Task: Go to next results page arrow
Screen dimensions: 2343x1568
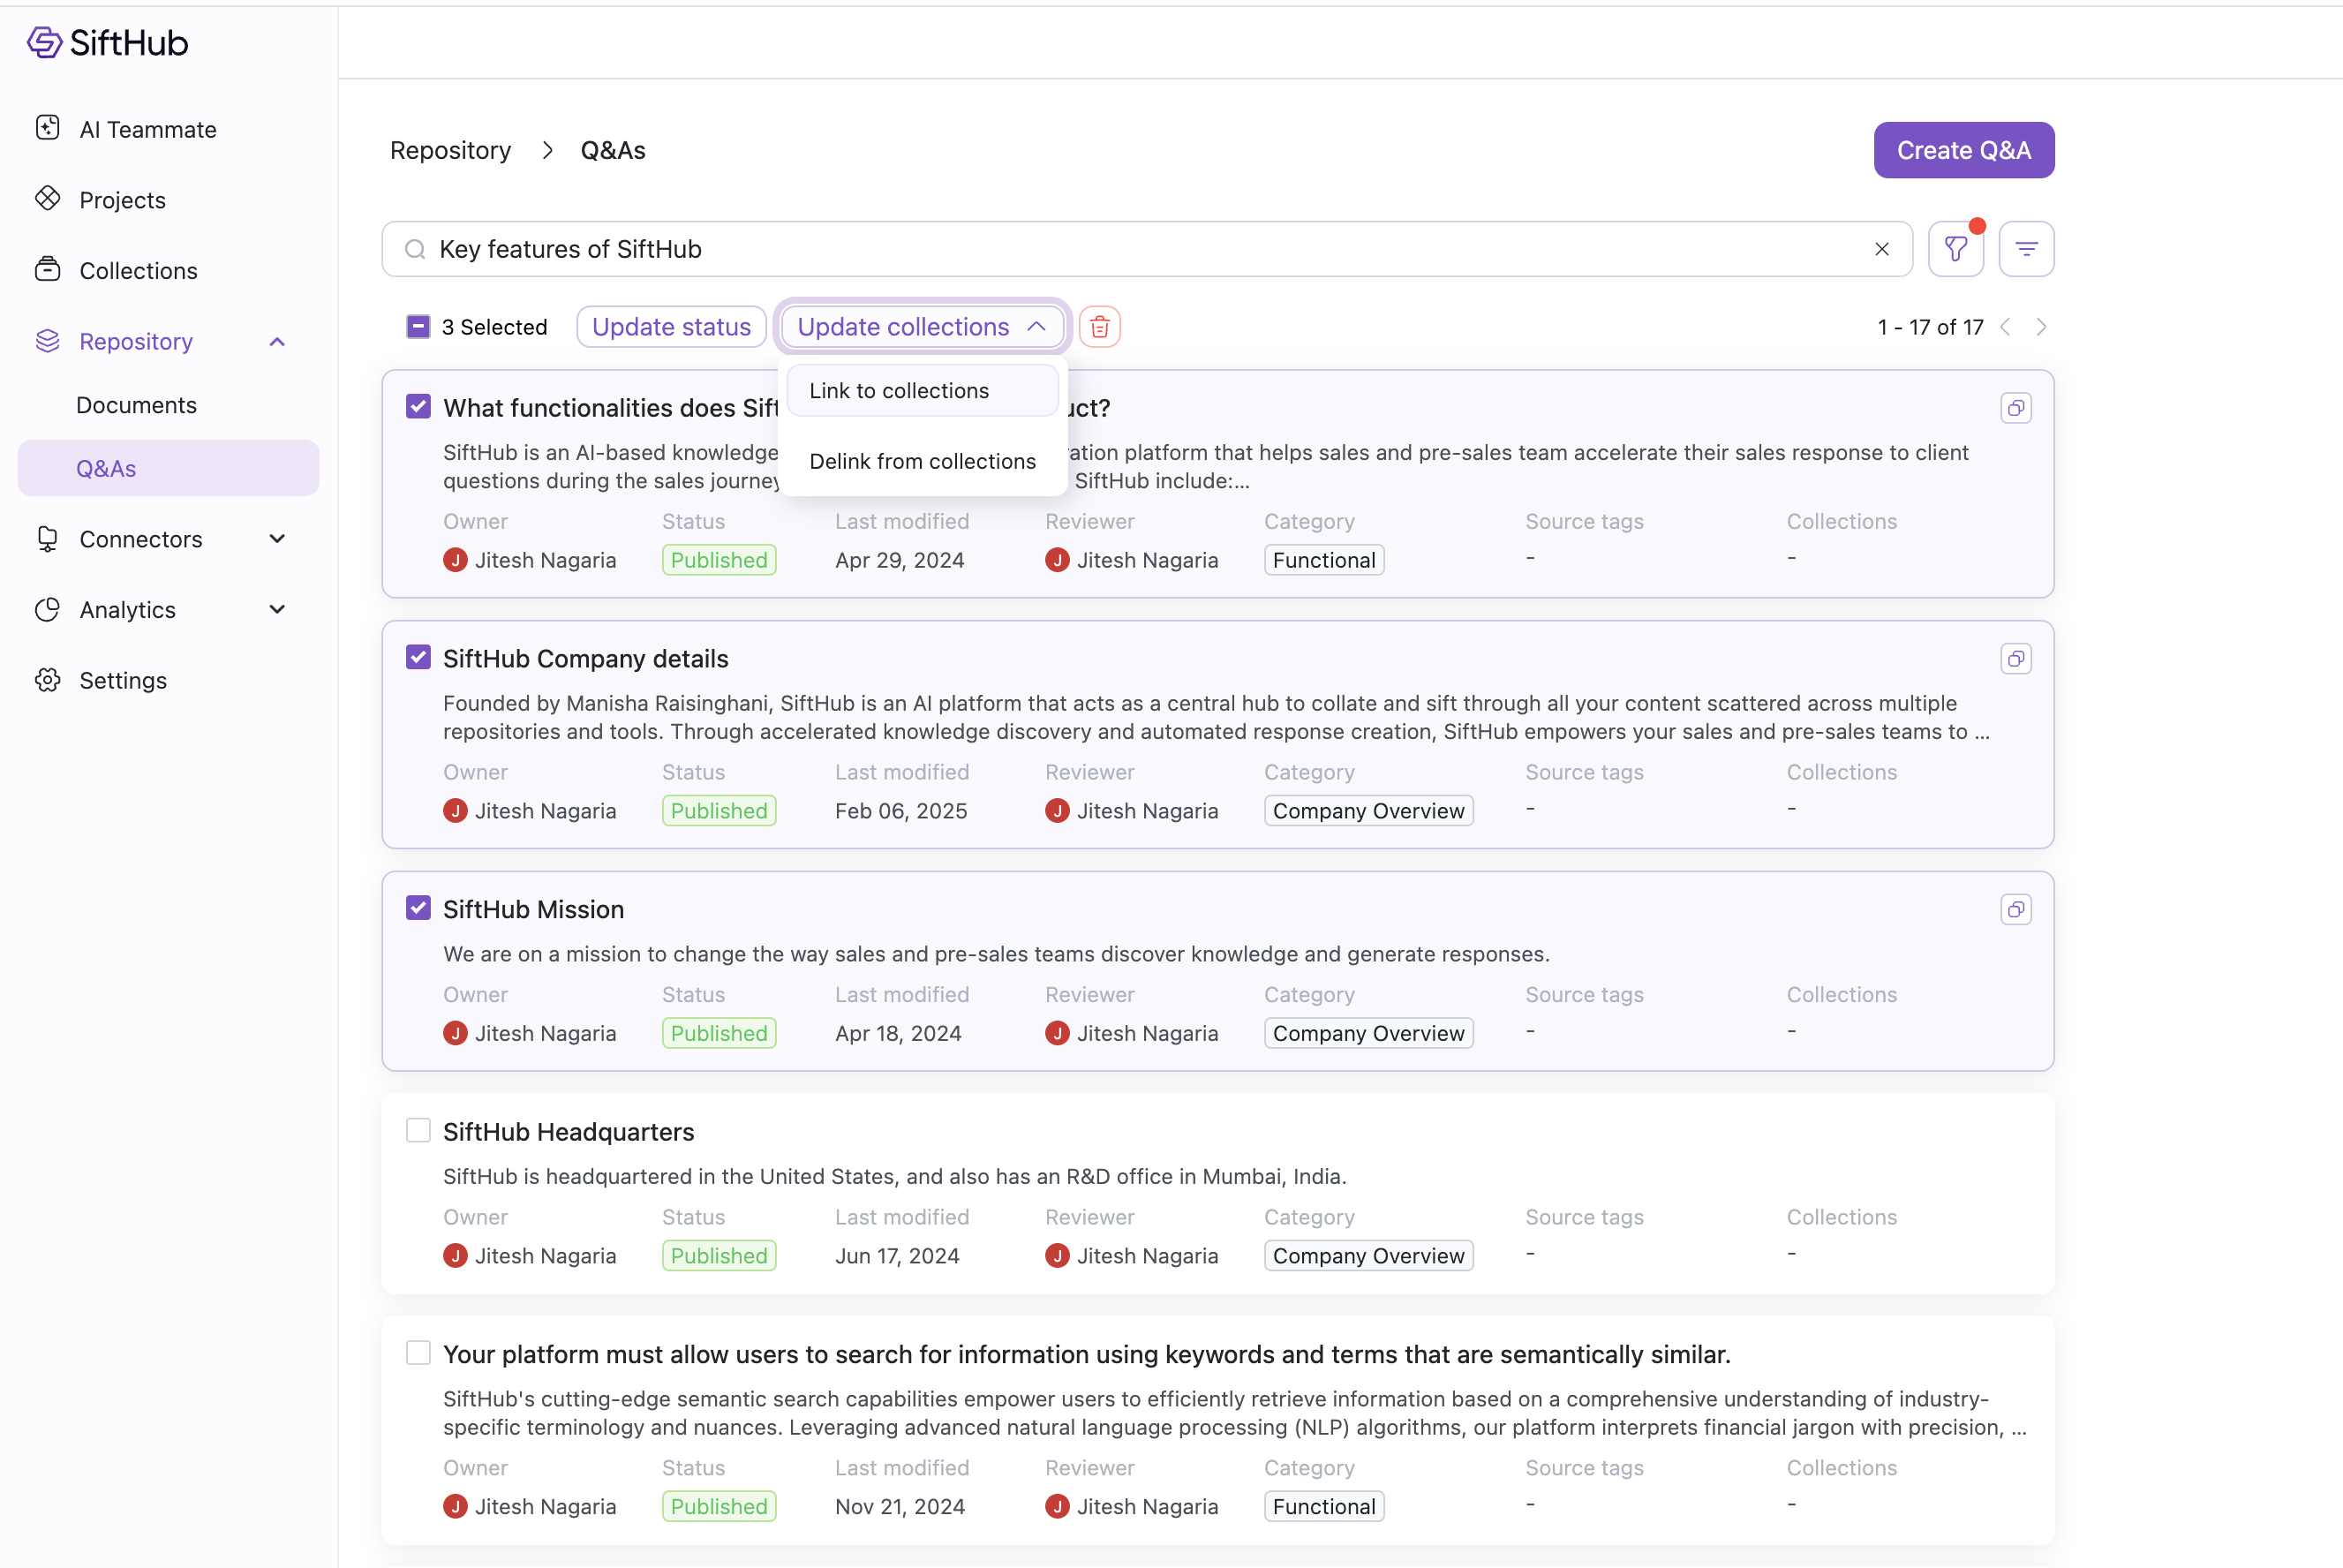Action: [x=2041, y=327]
